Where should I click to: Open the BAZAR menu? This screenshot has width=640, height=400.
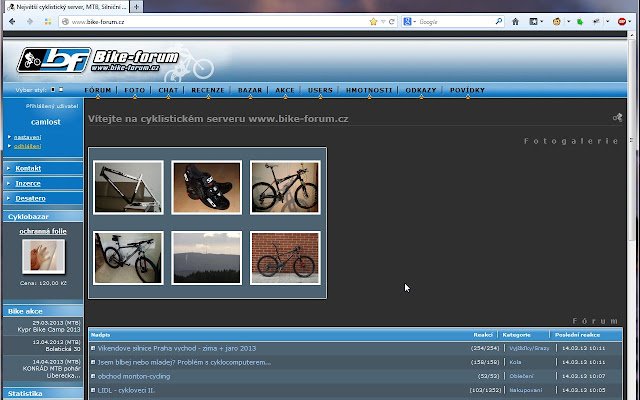click(250, 90)
